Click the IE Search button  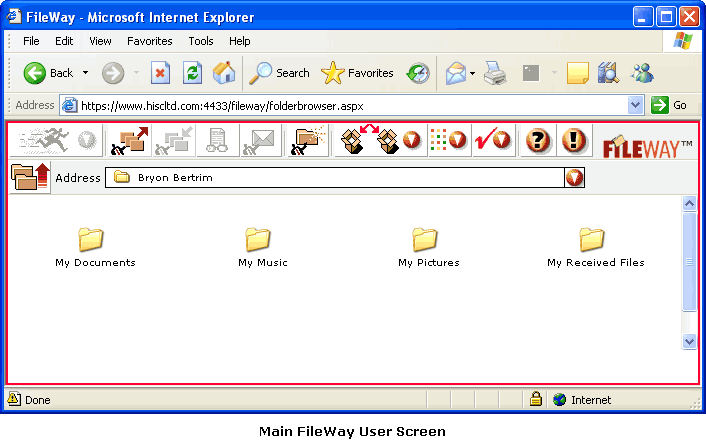click(x=279, y=72)
